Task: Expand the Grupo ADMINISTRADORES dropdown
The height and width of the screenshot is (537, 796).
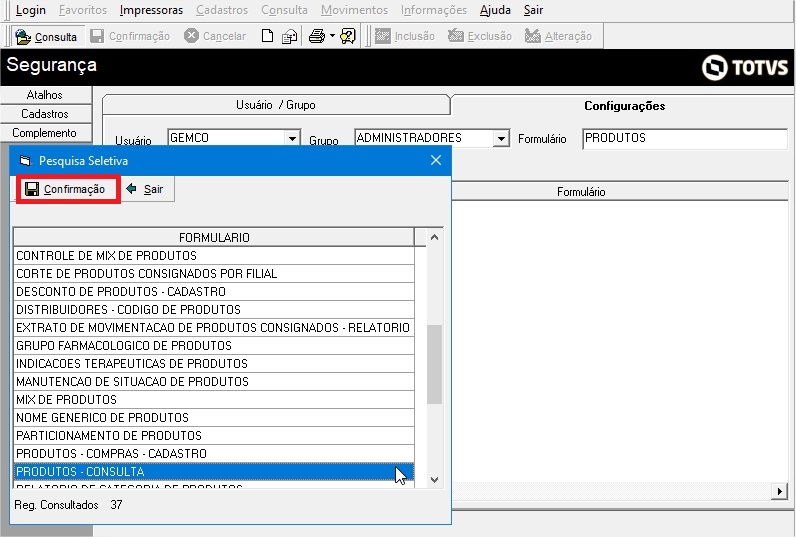Action: pyautogui.click(x=501, y=138)
